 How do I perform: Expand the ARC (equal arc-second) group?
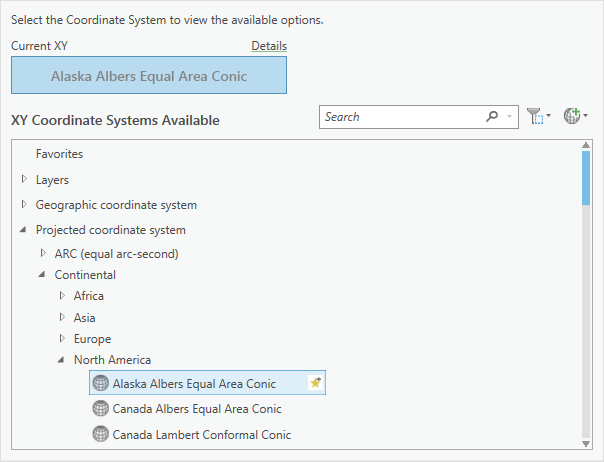(43, 254)
